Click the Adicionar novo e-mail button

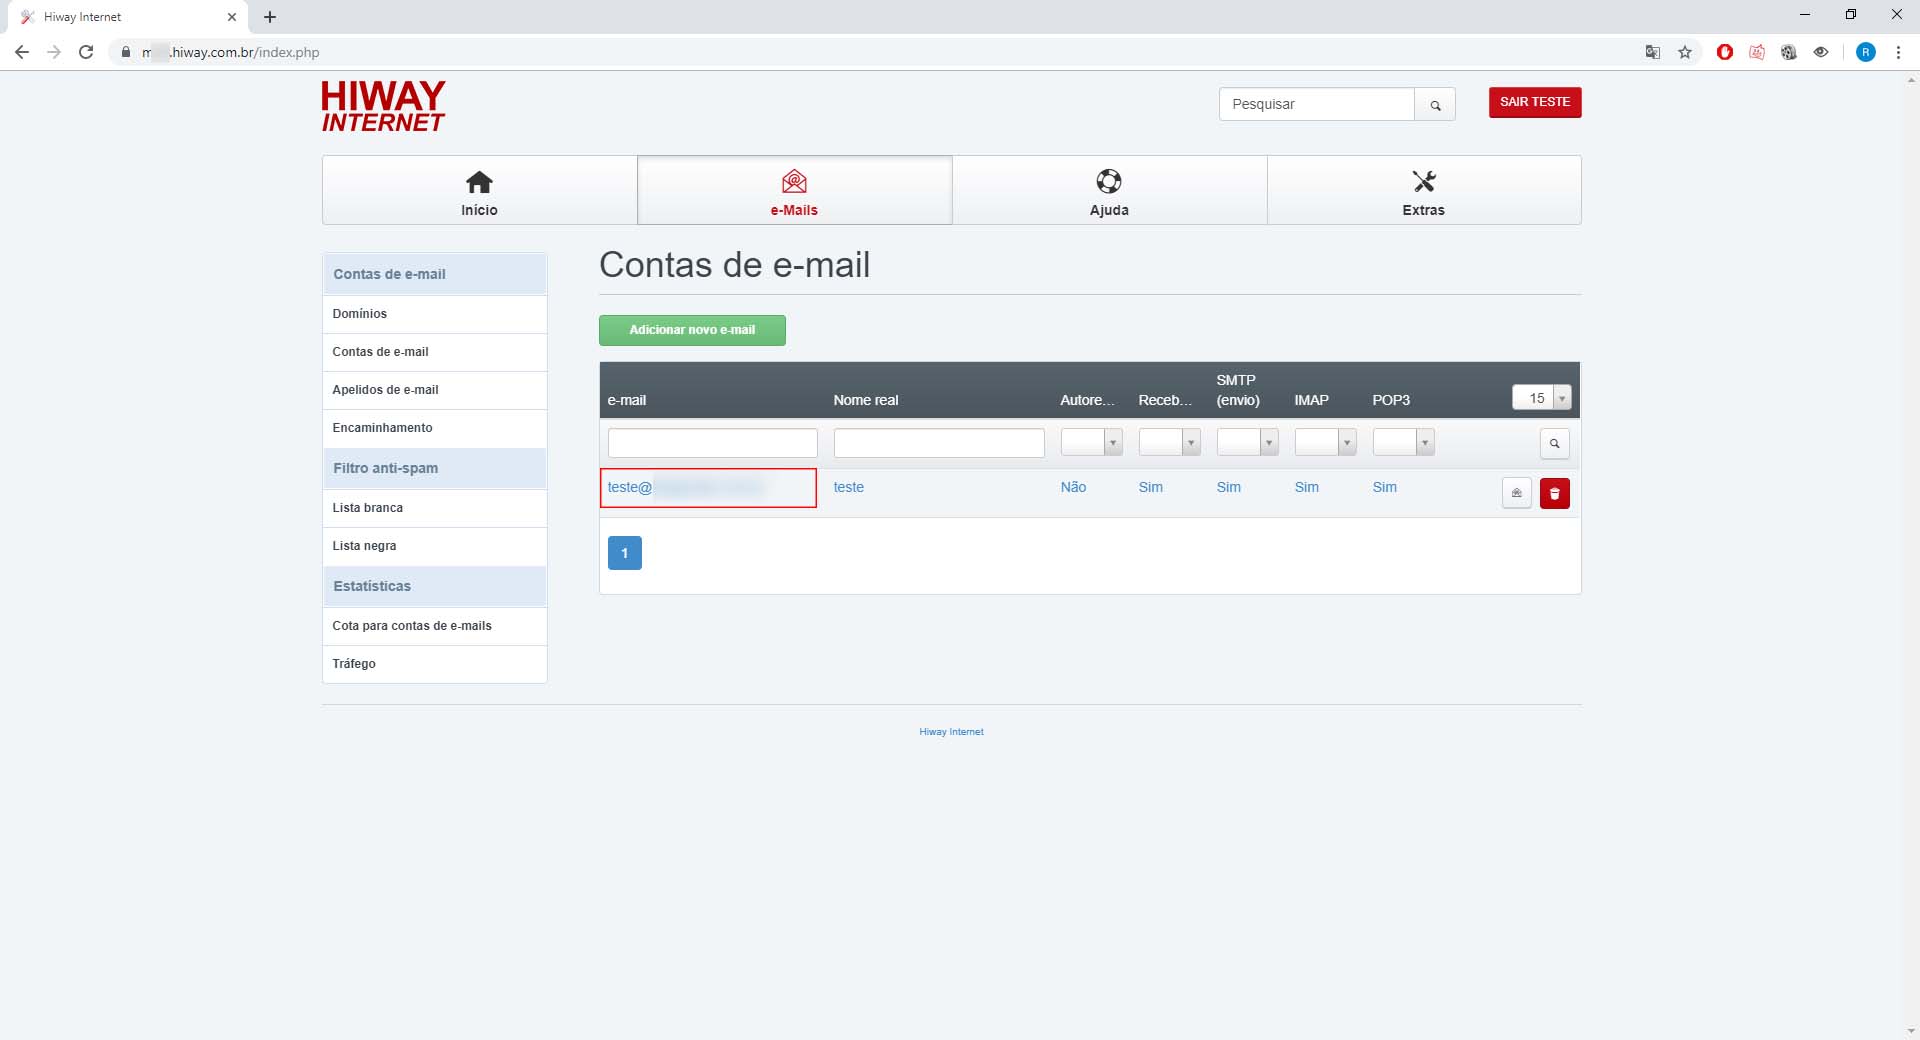[x=692, y=330]
